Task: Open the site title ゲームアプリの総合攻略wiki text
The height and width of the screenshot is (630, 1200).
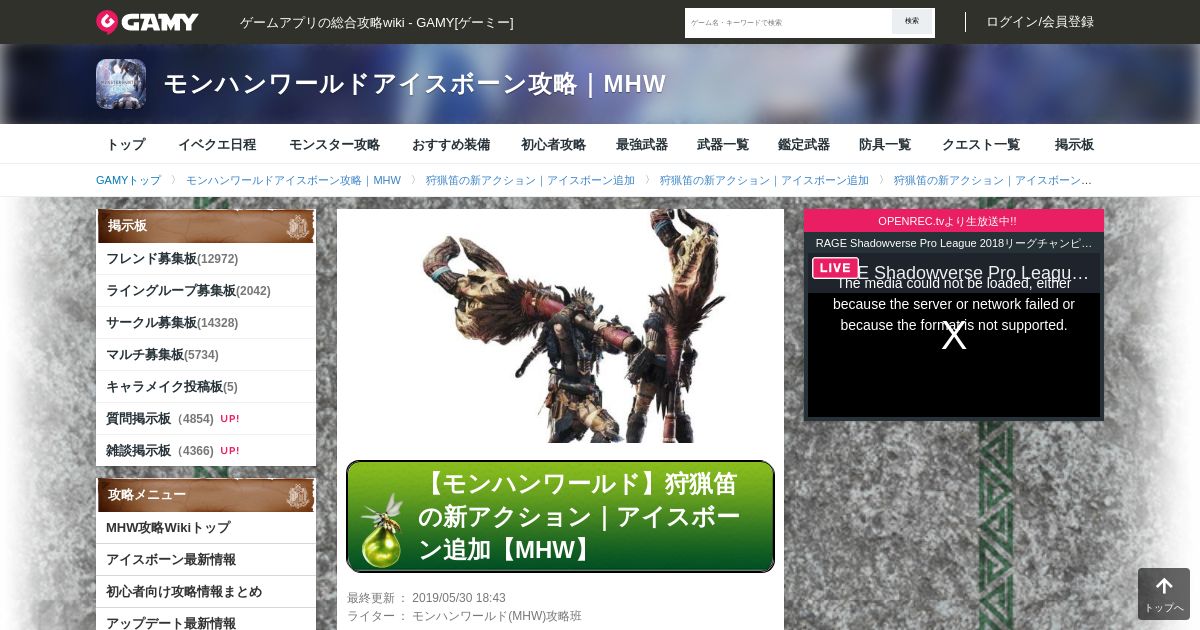Action: pos(377,22)
